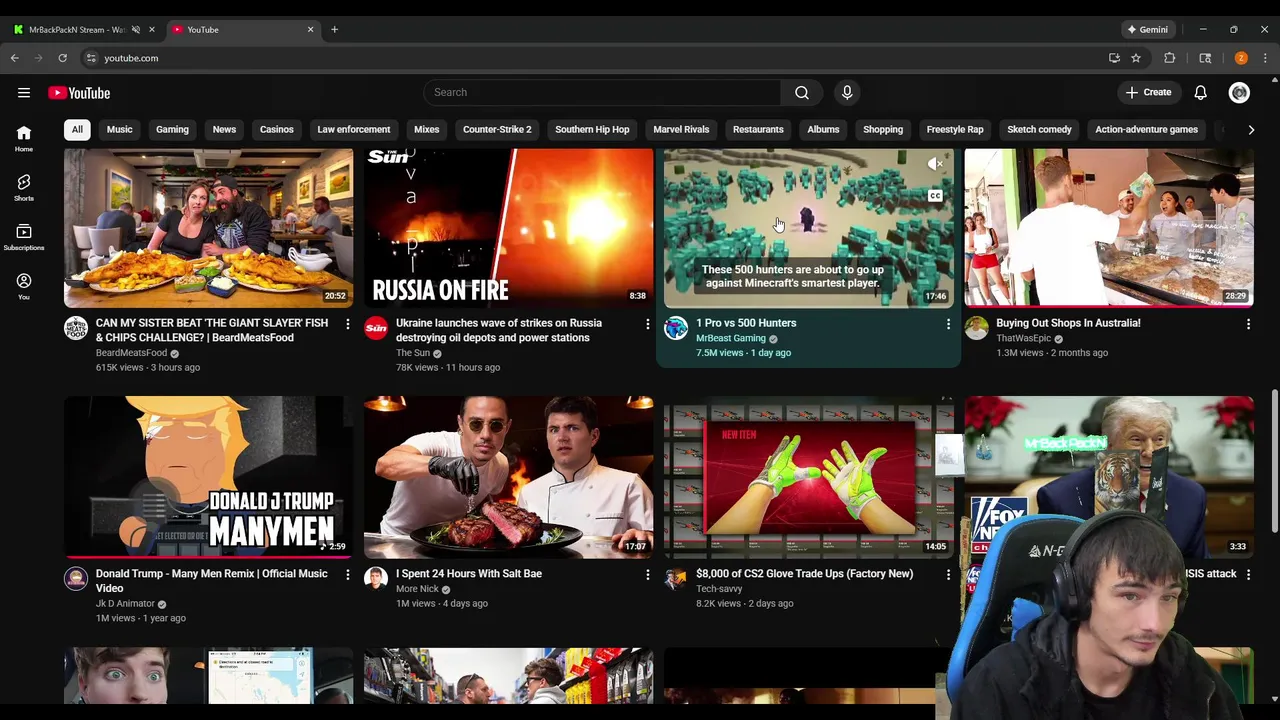Open options for Buying Out Shops In Australia
The height and width of the screenshot is (720, 1280).
tap(1248, 324)
